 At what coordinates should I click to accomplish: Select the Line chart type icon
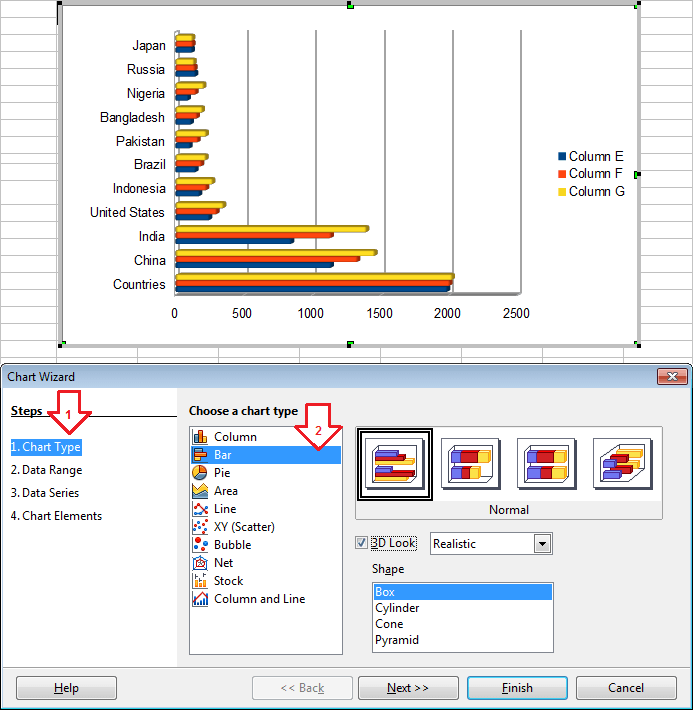(200, 509)
